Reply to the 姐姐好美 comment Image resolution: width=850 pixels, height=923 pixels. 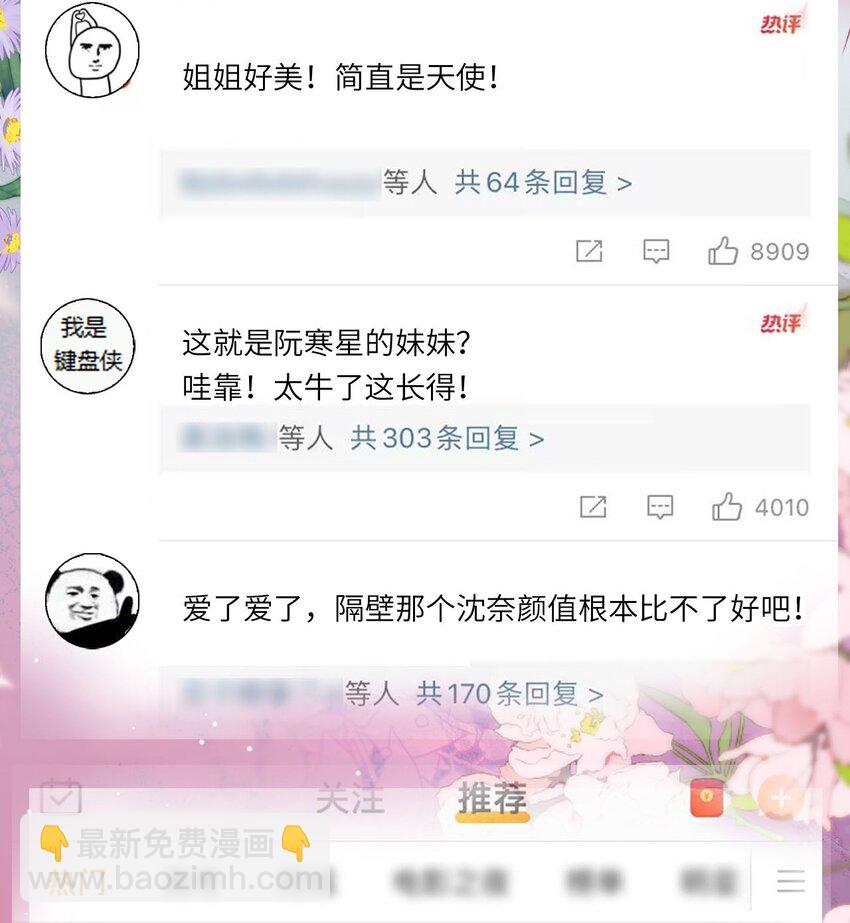[656, 251]
